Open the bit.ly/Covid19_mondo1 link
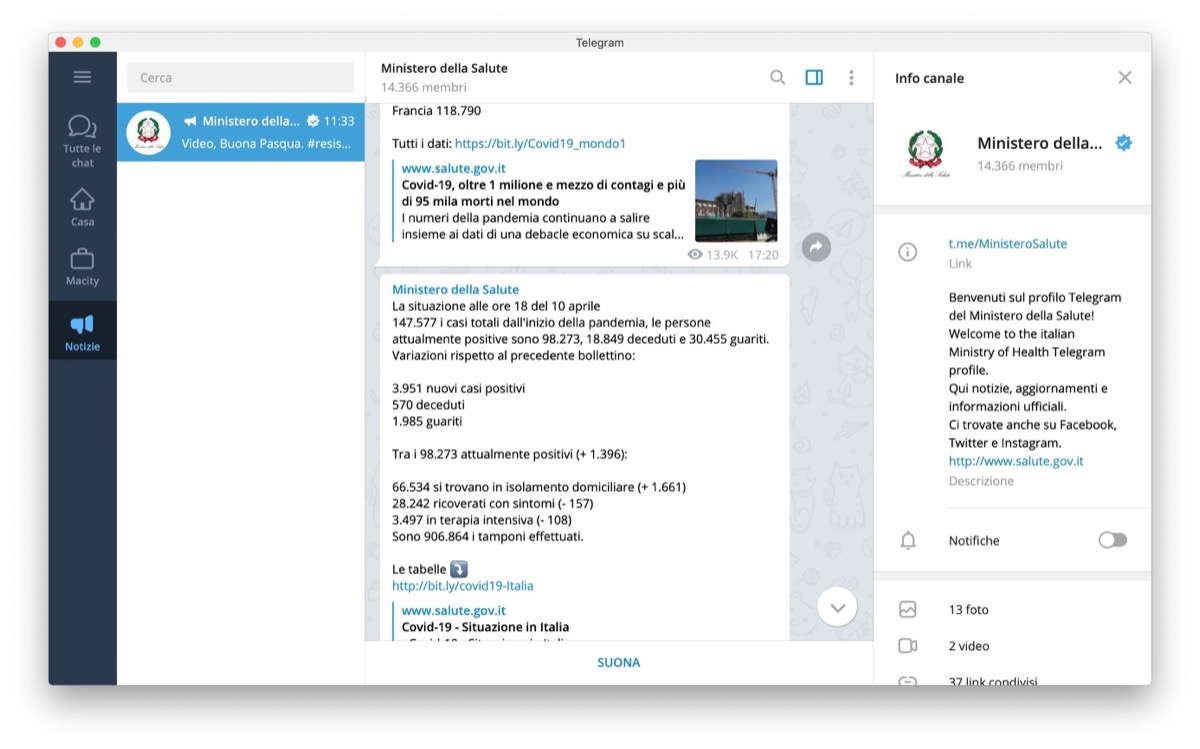 [540, 143]
